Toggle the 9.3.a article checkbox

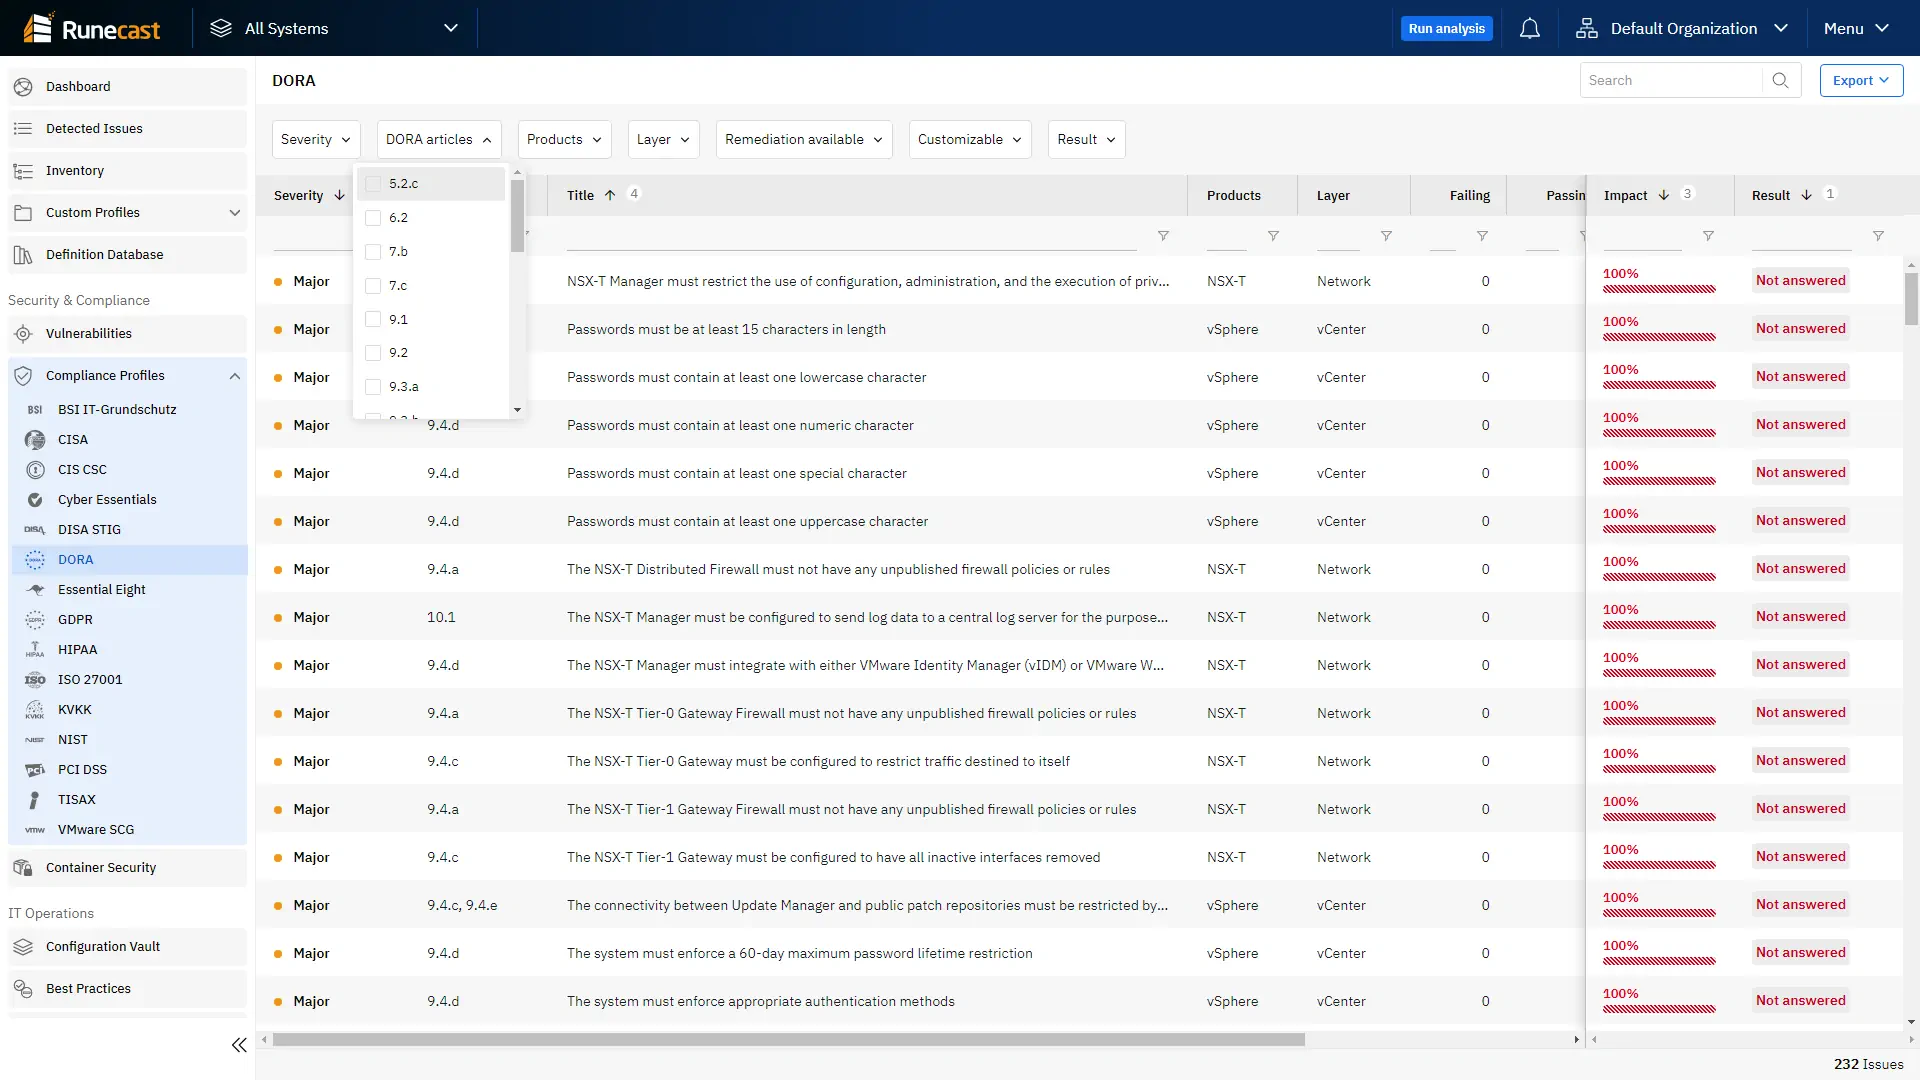(373, 386)
